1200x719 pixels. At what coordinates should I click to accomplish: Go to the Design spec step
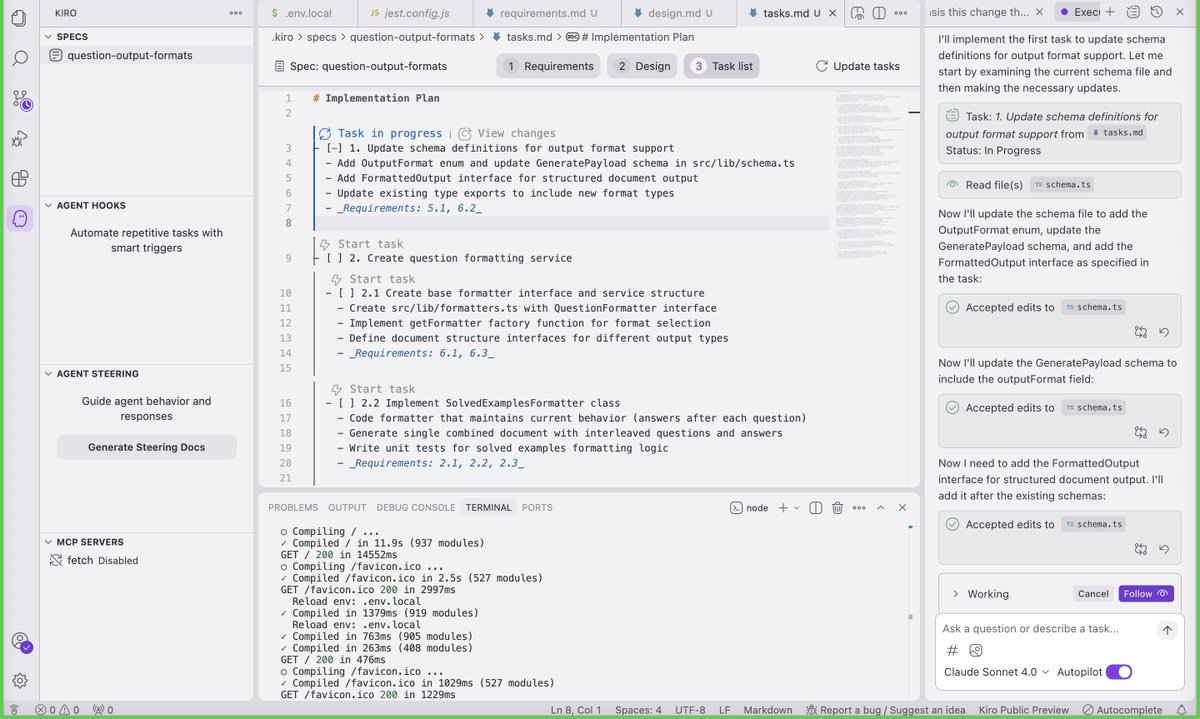643,66
